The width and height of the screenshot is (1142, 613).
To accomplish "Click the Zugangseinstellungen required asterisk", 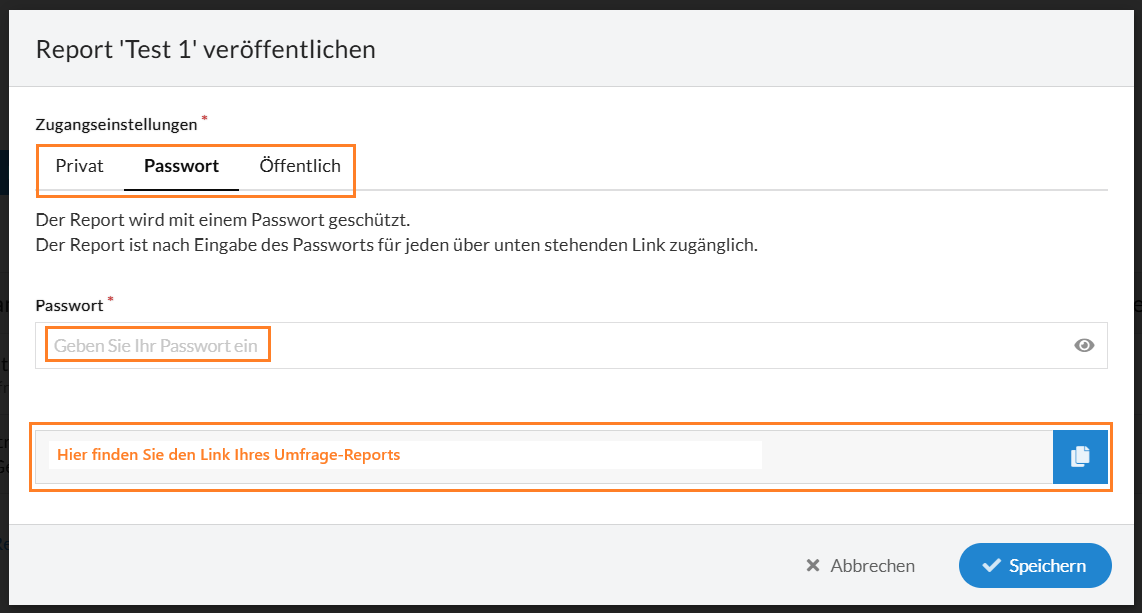I will point(207,117).
